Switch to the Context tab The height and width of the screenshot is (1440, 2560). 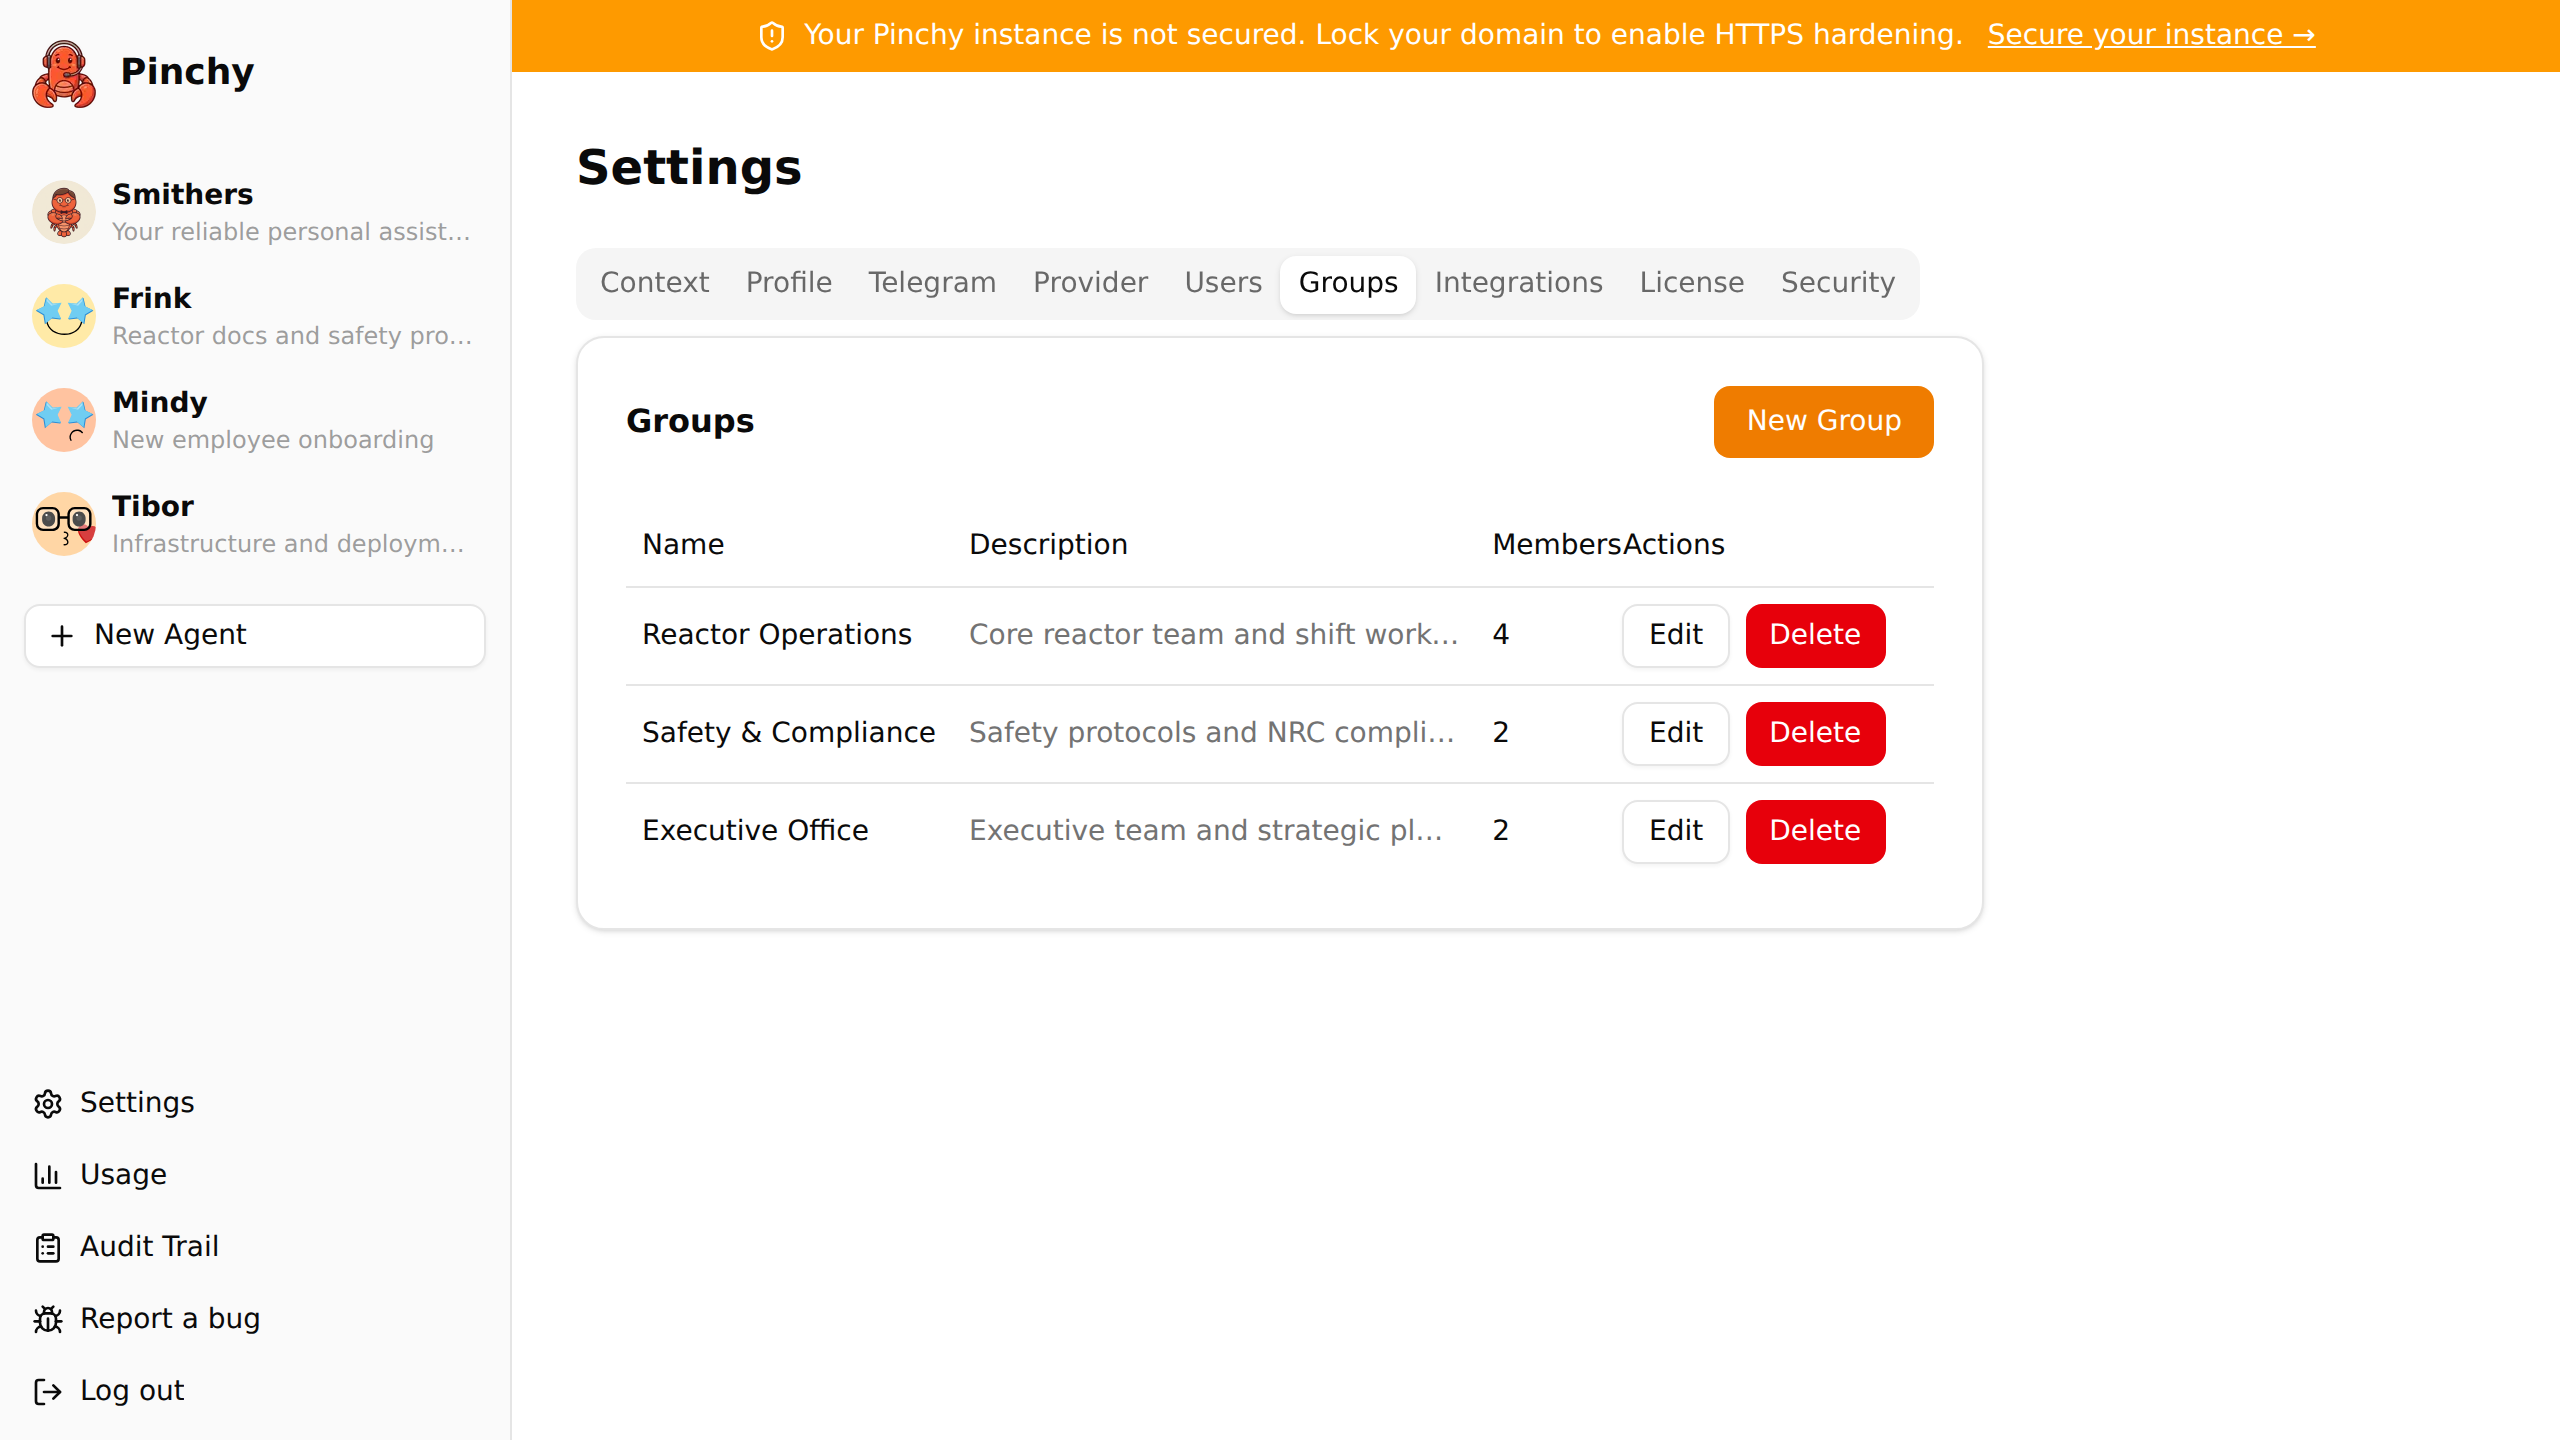[x=655, y=283]
